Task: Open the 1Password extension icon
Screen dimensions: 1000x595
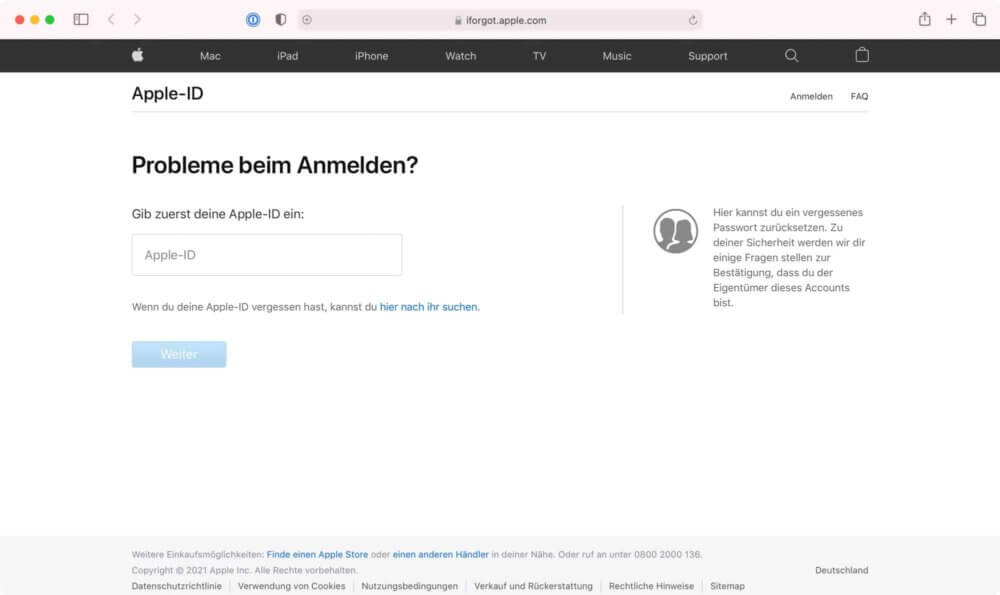Action: click(253, 20)
